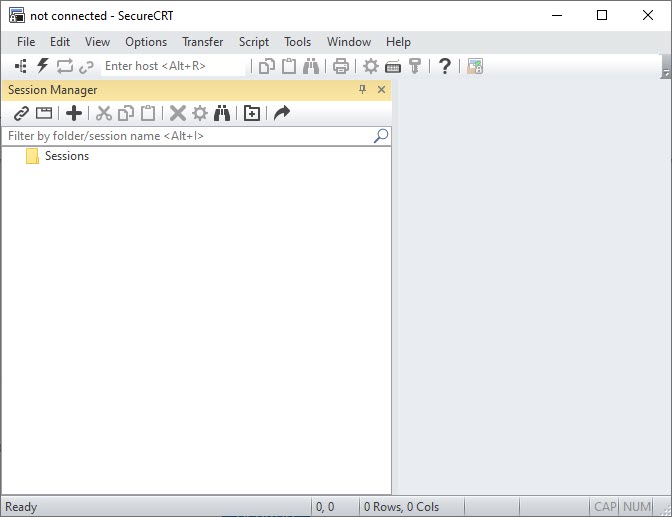672x517 pixels.
Task: Close the Session Manager panel
Action: pos(381,90)
